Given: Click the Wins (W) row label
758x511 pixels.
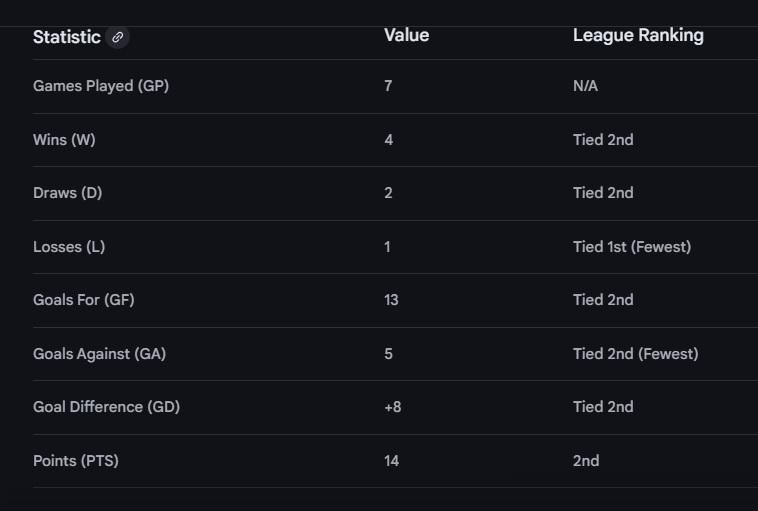Looking at the screenshot, I should click(64, 140).
